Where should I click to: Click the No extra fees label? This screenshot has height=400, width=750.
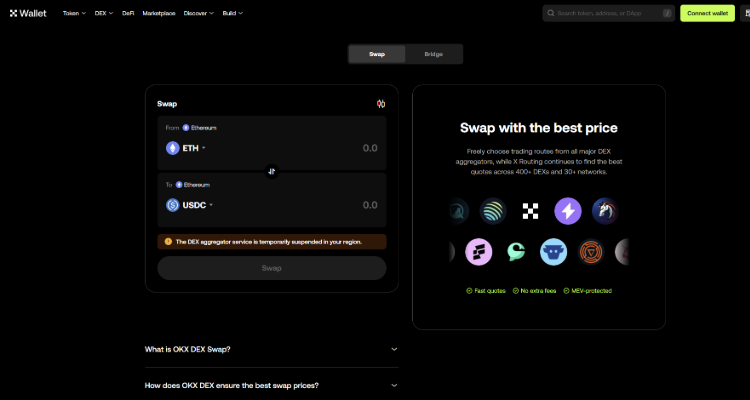(x=538, y=291)
